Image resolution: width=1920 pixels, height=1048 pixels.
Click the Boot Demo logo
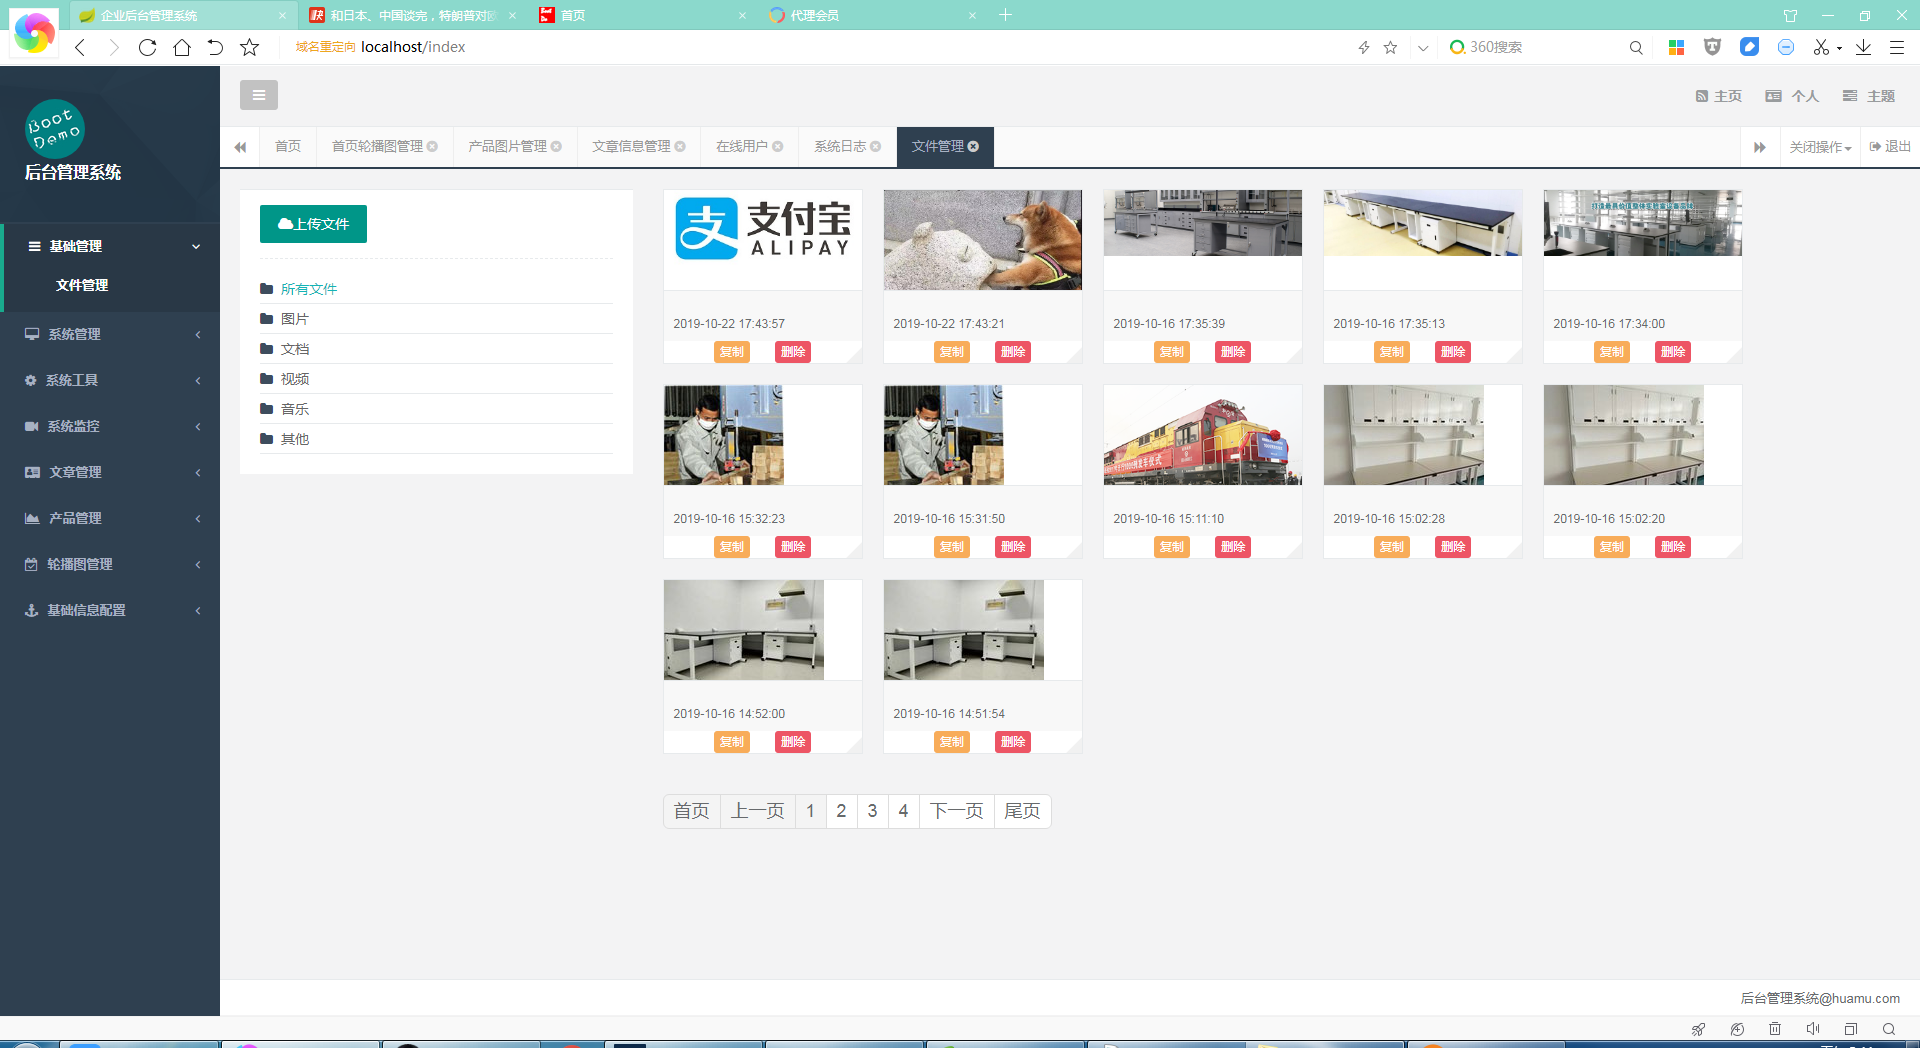[x=54, y=129]
